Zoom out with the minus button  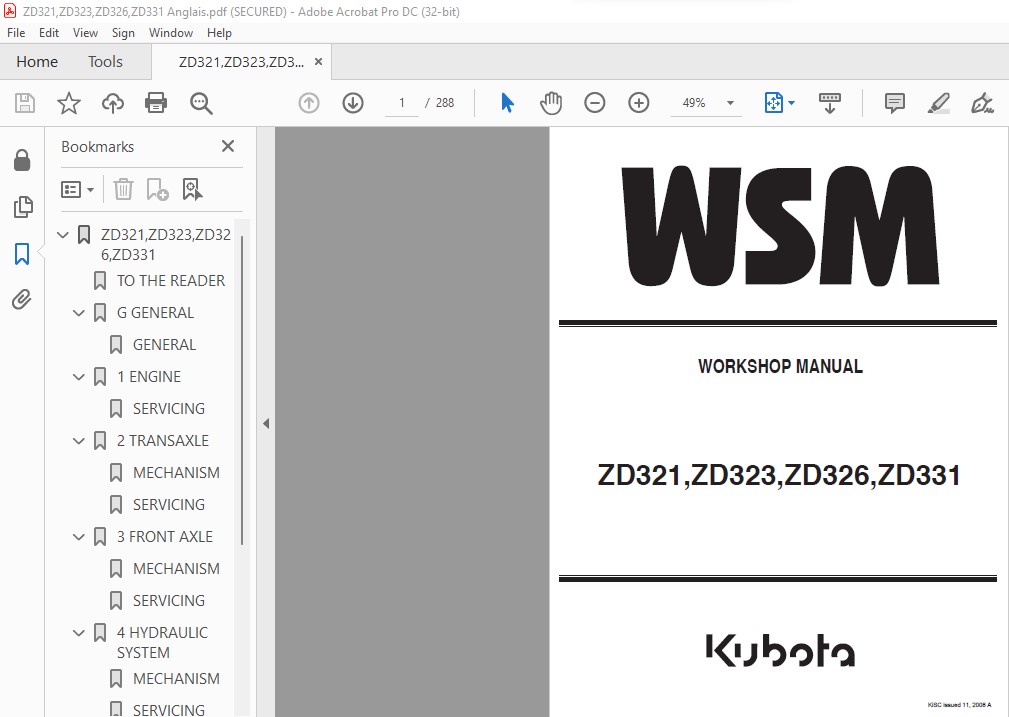(595, 103)
